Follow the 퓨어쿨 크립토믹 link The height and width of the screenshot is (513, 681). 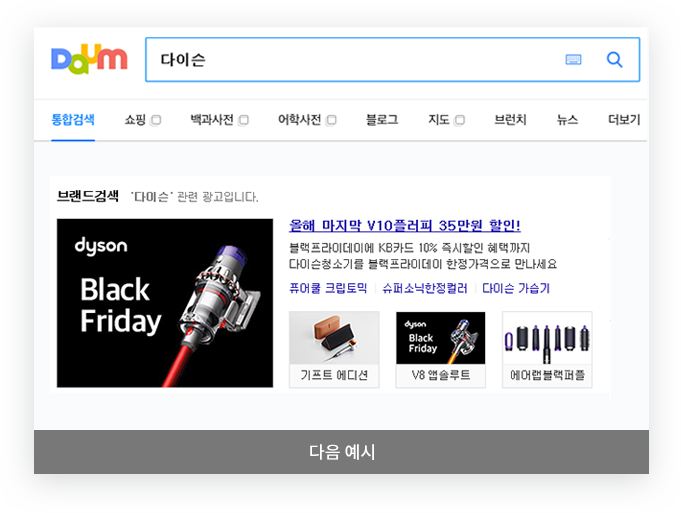(328, 288)
